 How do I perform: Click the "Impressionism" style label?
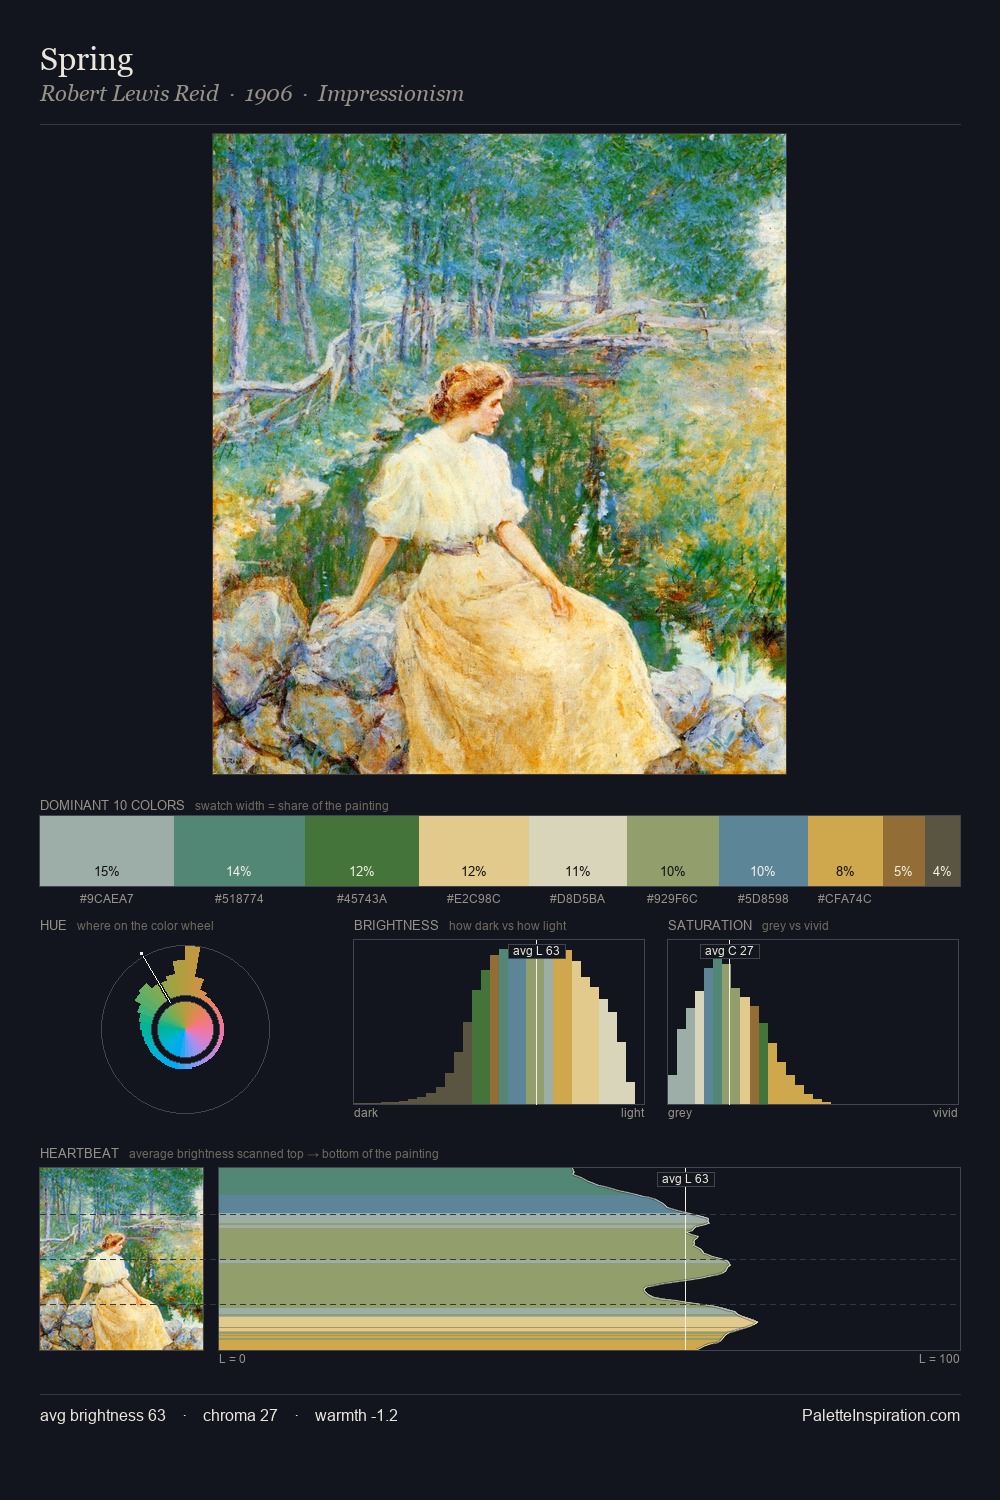click(391, 94)
